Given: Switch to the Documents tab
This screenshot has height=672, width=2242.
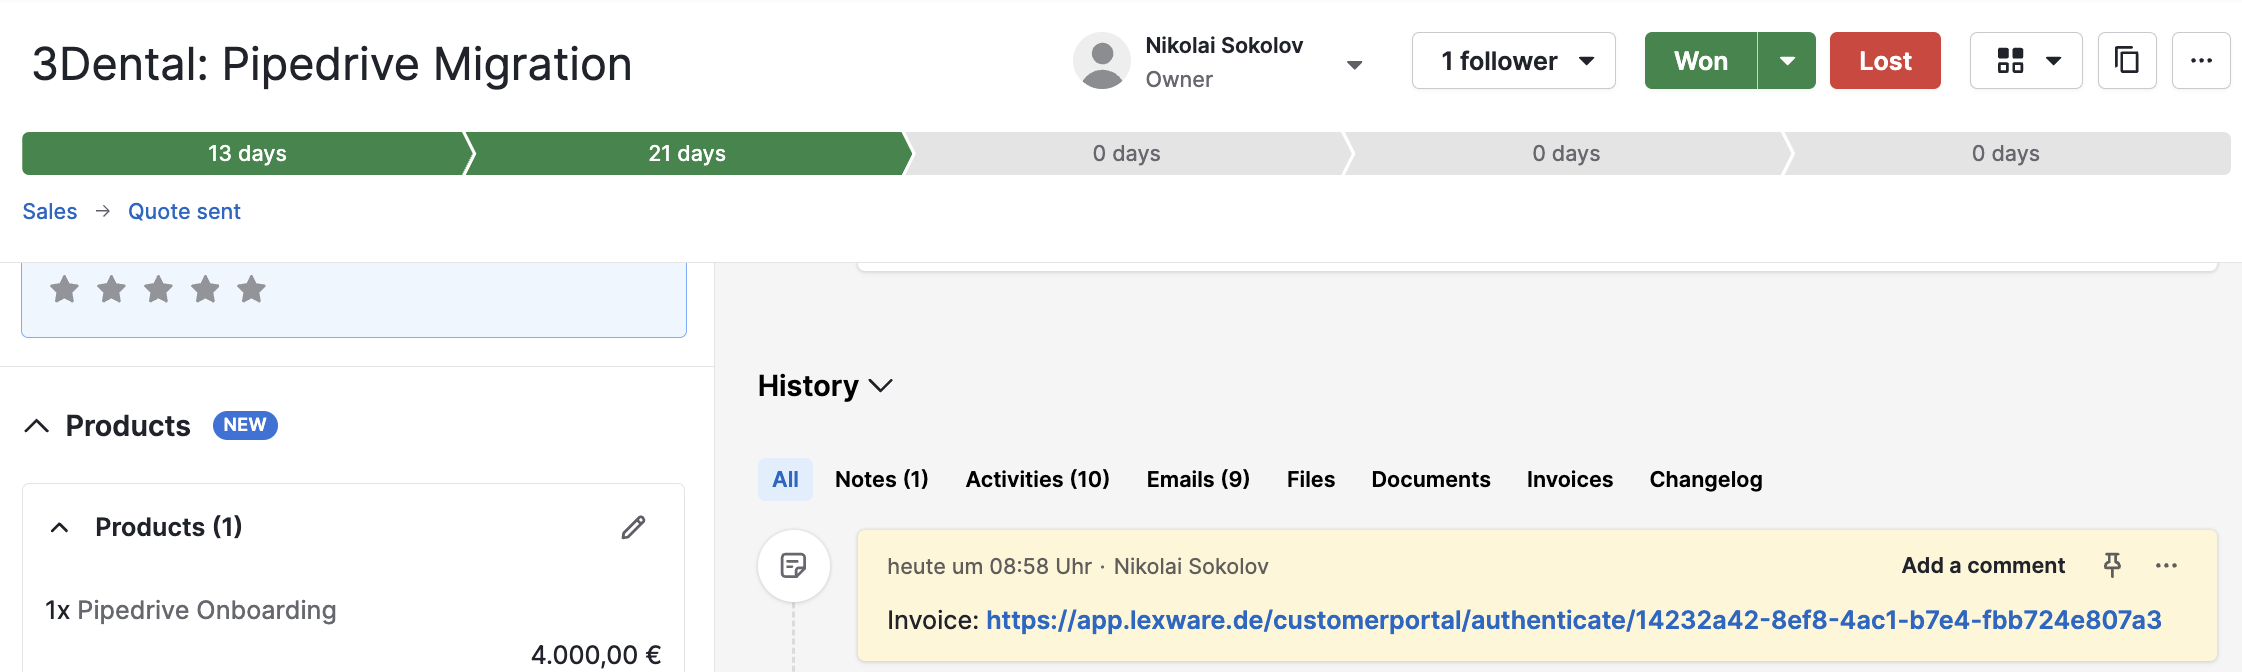Looking at the screenshot, I should point(1431,479).
